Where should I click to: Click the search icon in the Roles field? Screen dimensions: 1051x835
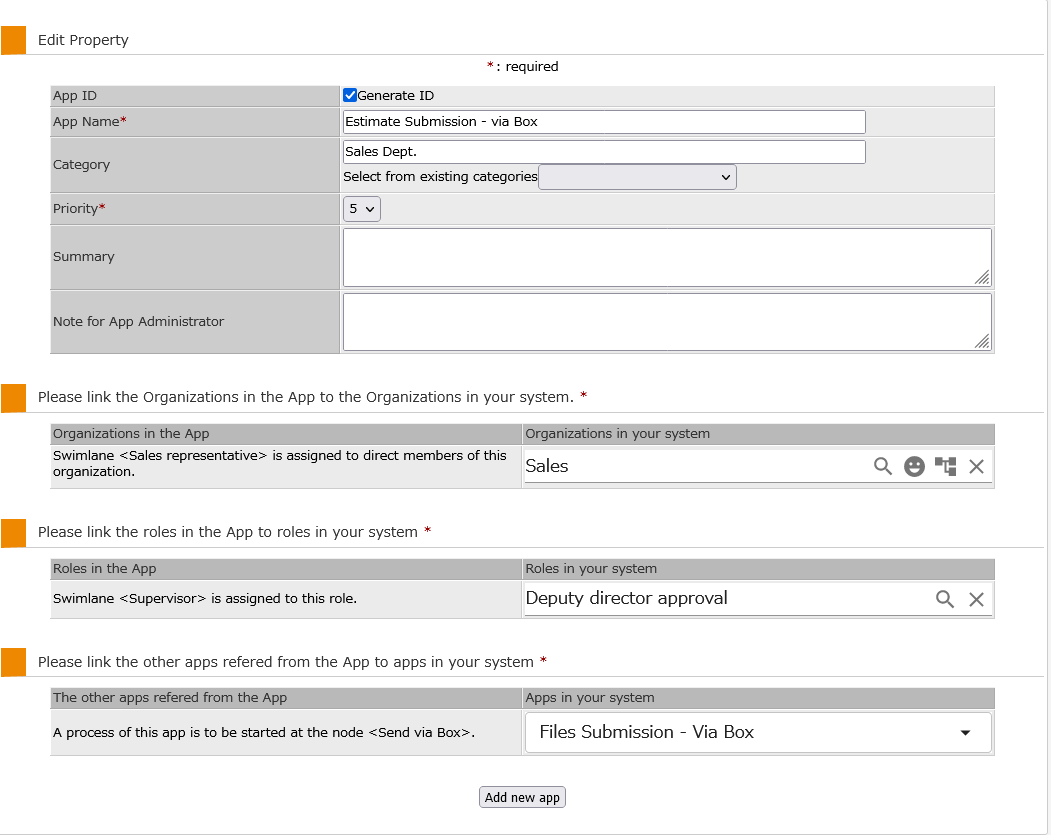944,599
